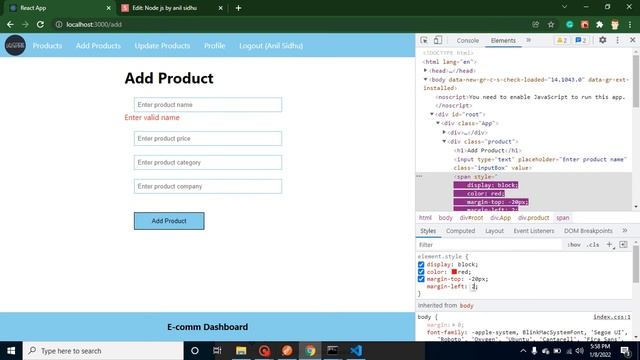Viewport: 640px width, 360px height.
Task: Collapse the div class App node
Action: pyautogui.click(x=438, y=123)
